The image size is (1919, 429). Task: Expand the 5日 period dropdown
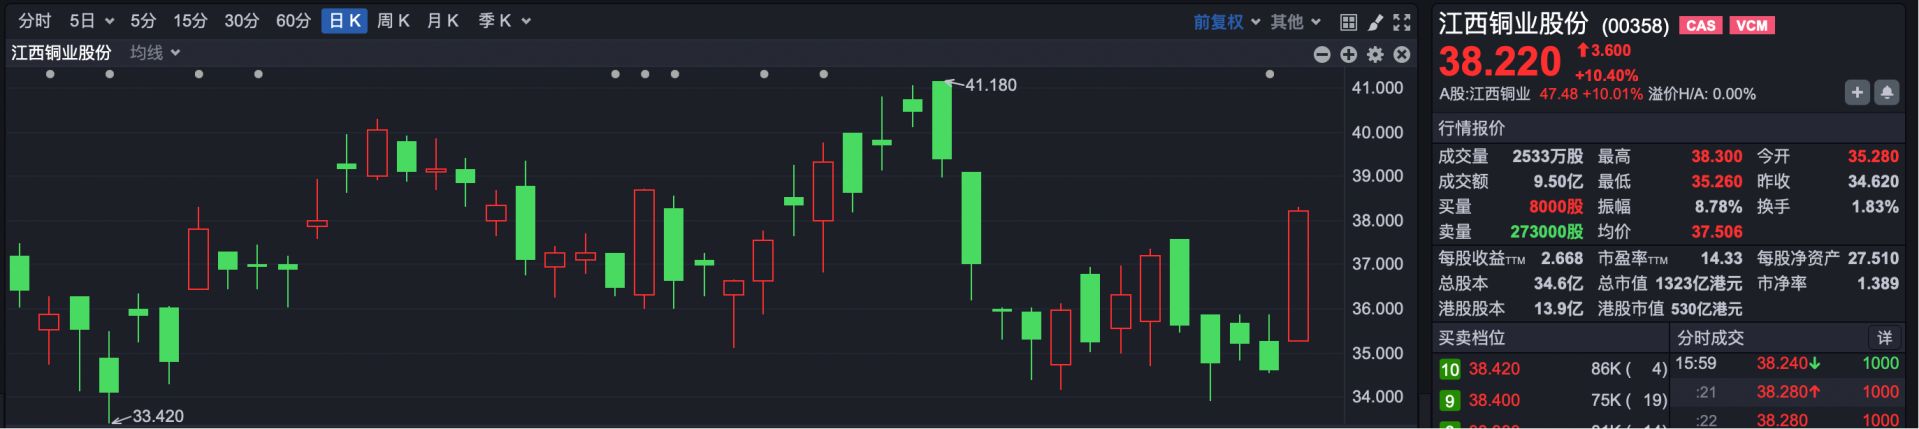[x=92, y=21]
